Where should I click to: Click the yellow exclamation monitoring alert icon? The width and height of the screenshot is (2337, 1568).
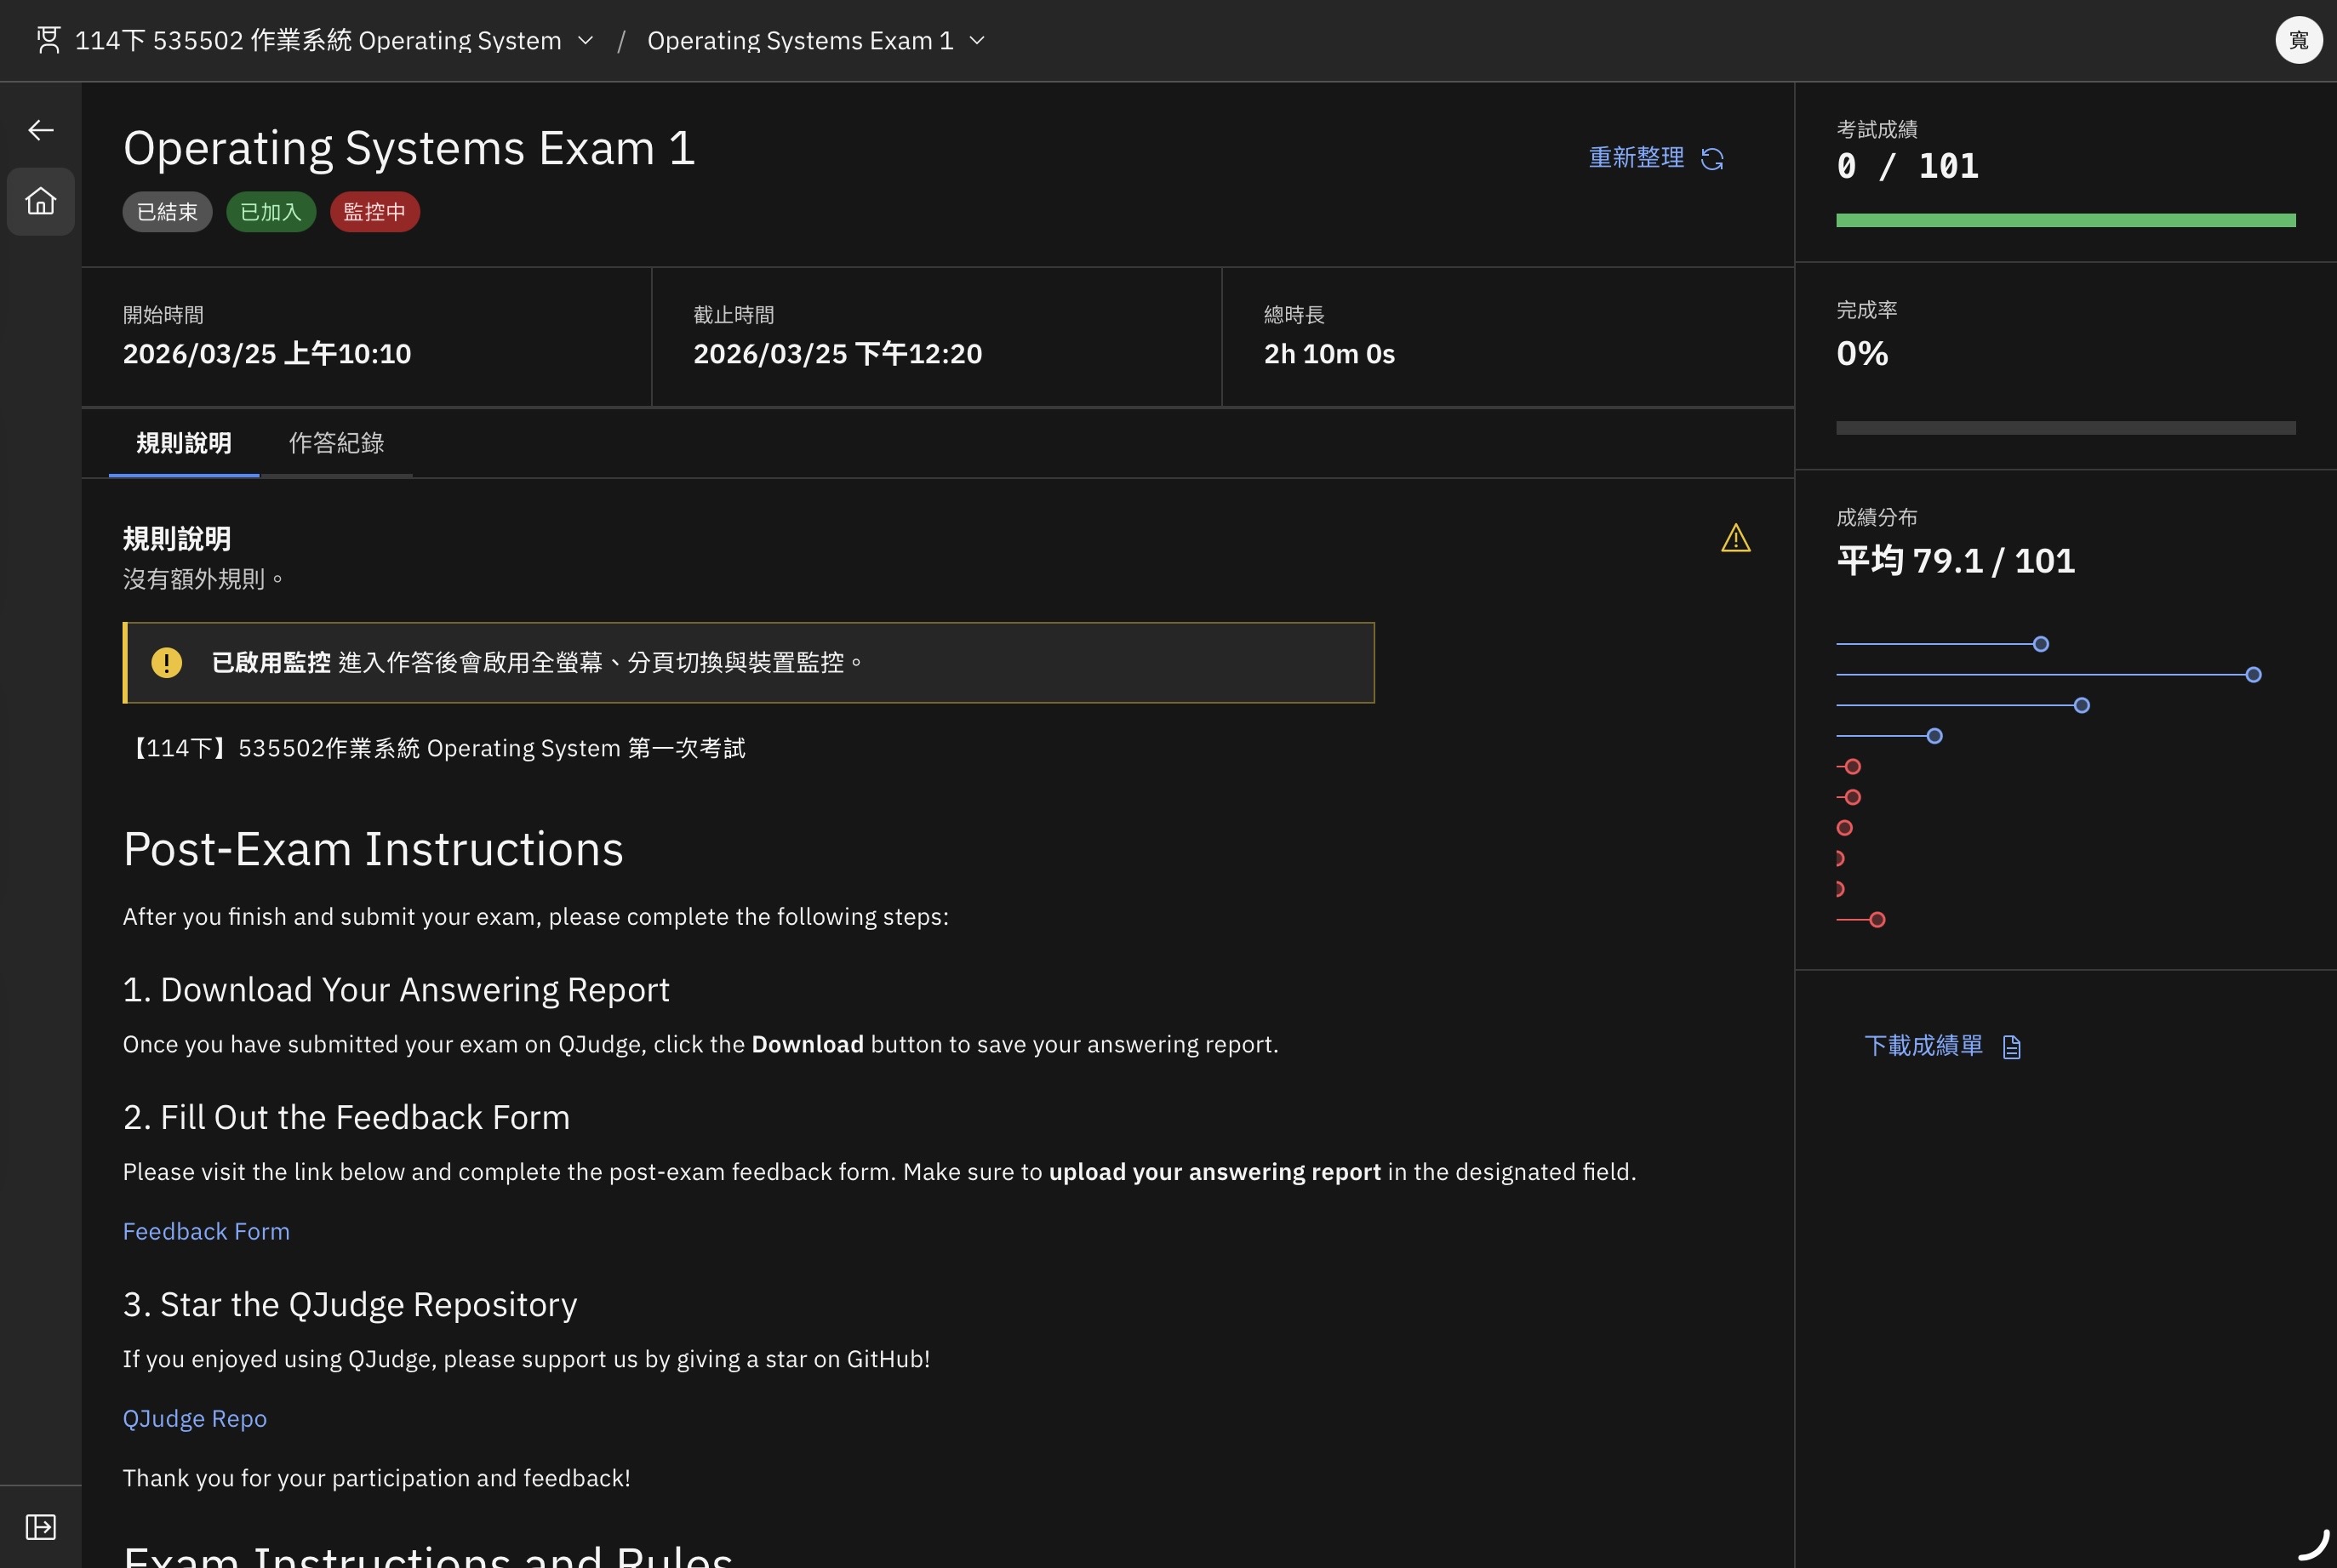point(166,662)
